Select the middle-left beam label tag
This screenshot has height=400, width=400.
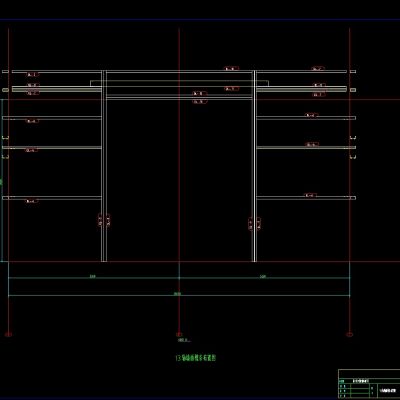32,150
